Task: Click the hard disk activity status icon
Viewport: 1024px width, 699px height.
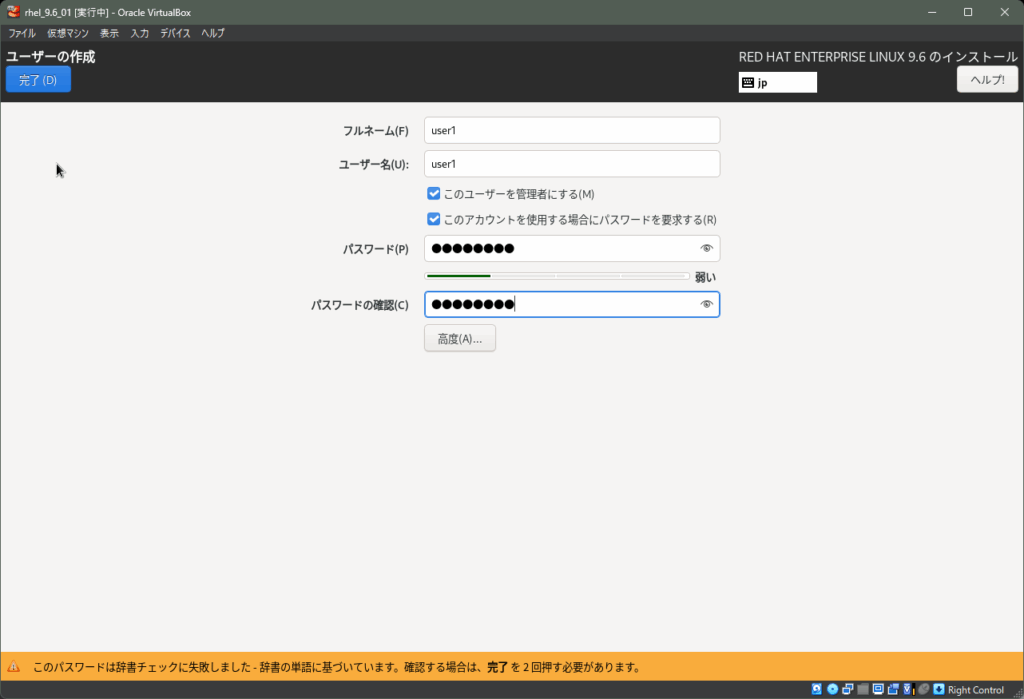Action: [x=816, y=689]
